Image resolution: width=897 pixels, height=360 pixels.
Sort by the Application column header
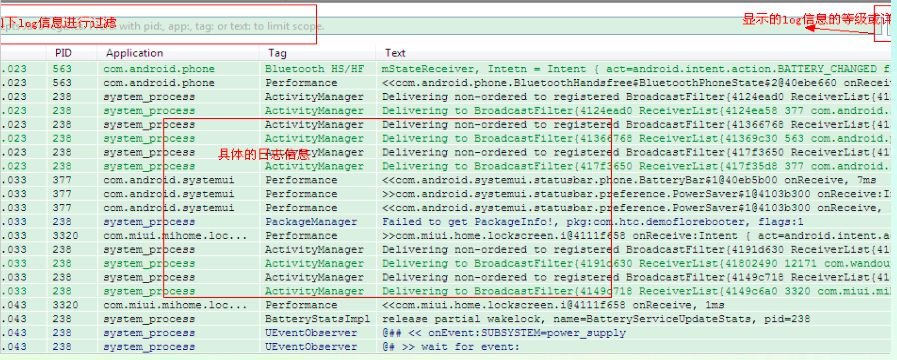(x=134, y=53)
